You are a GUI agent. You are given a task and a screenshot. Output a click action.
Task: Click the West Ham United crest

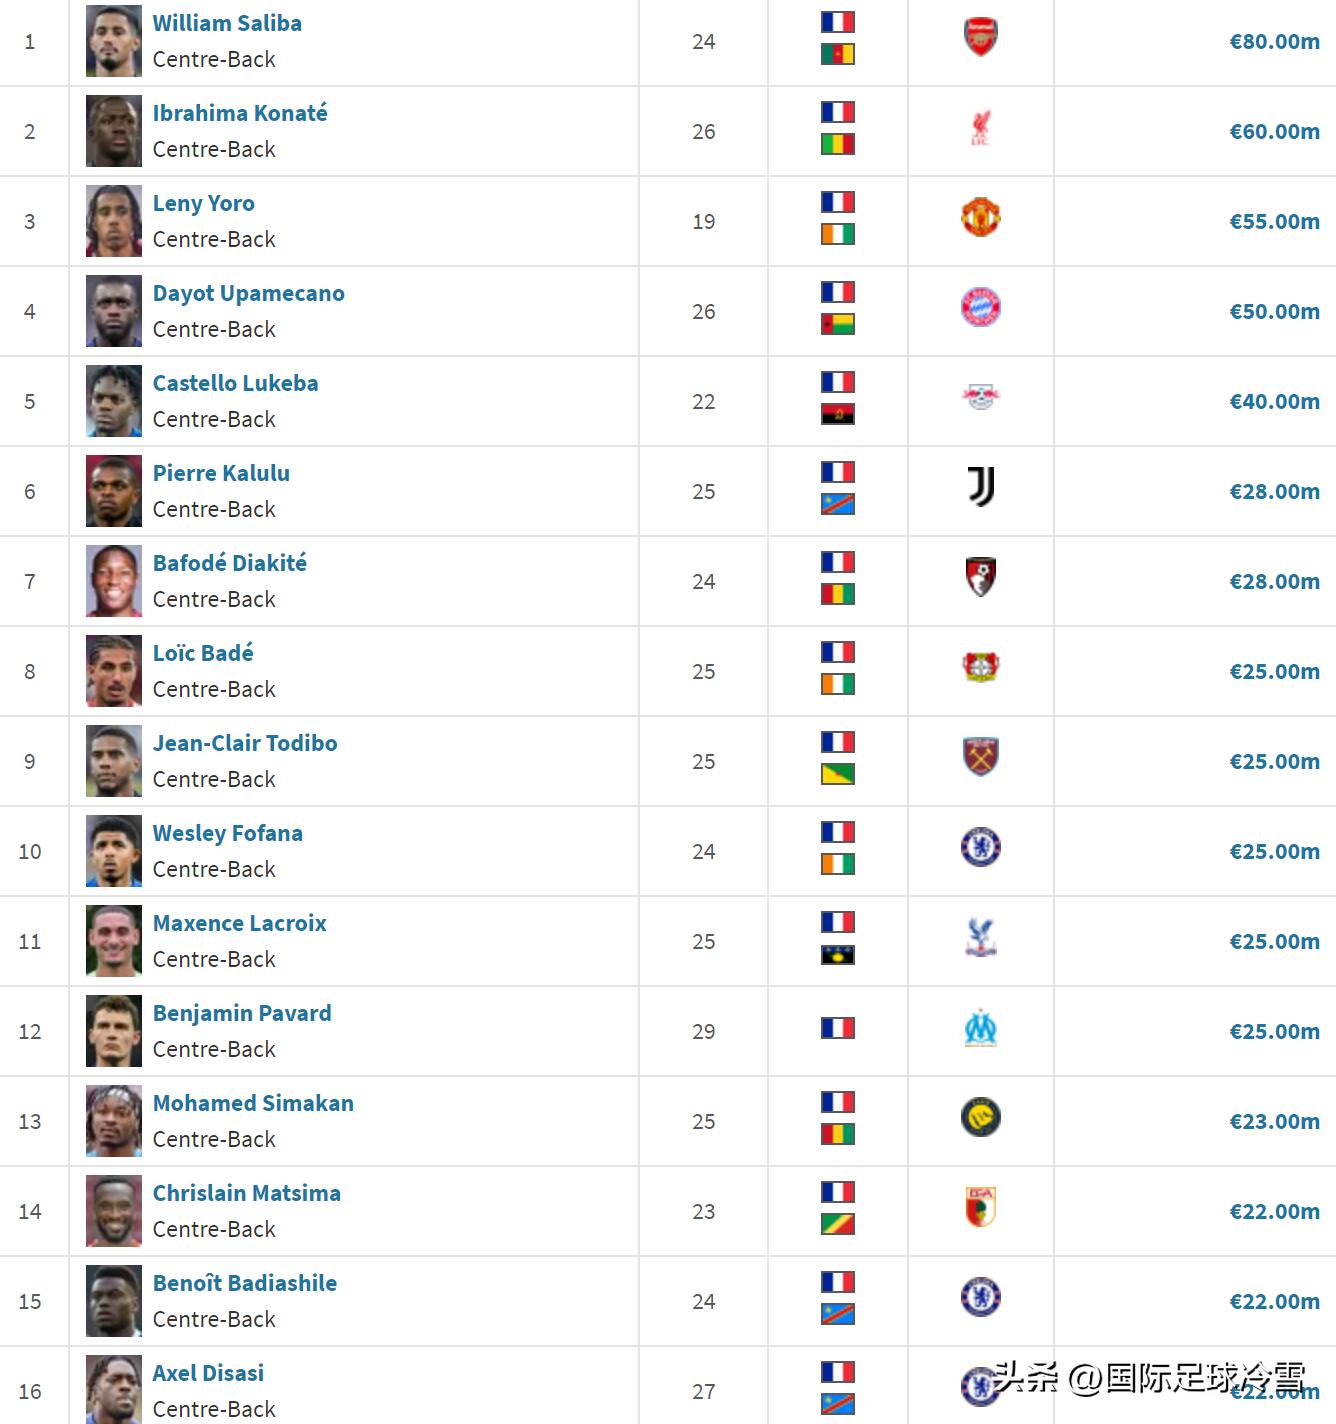980,757
